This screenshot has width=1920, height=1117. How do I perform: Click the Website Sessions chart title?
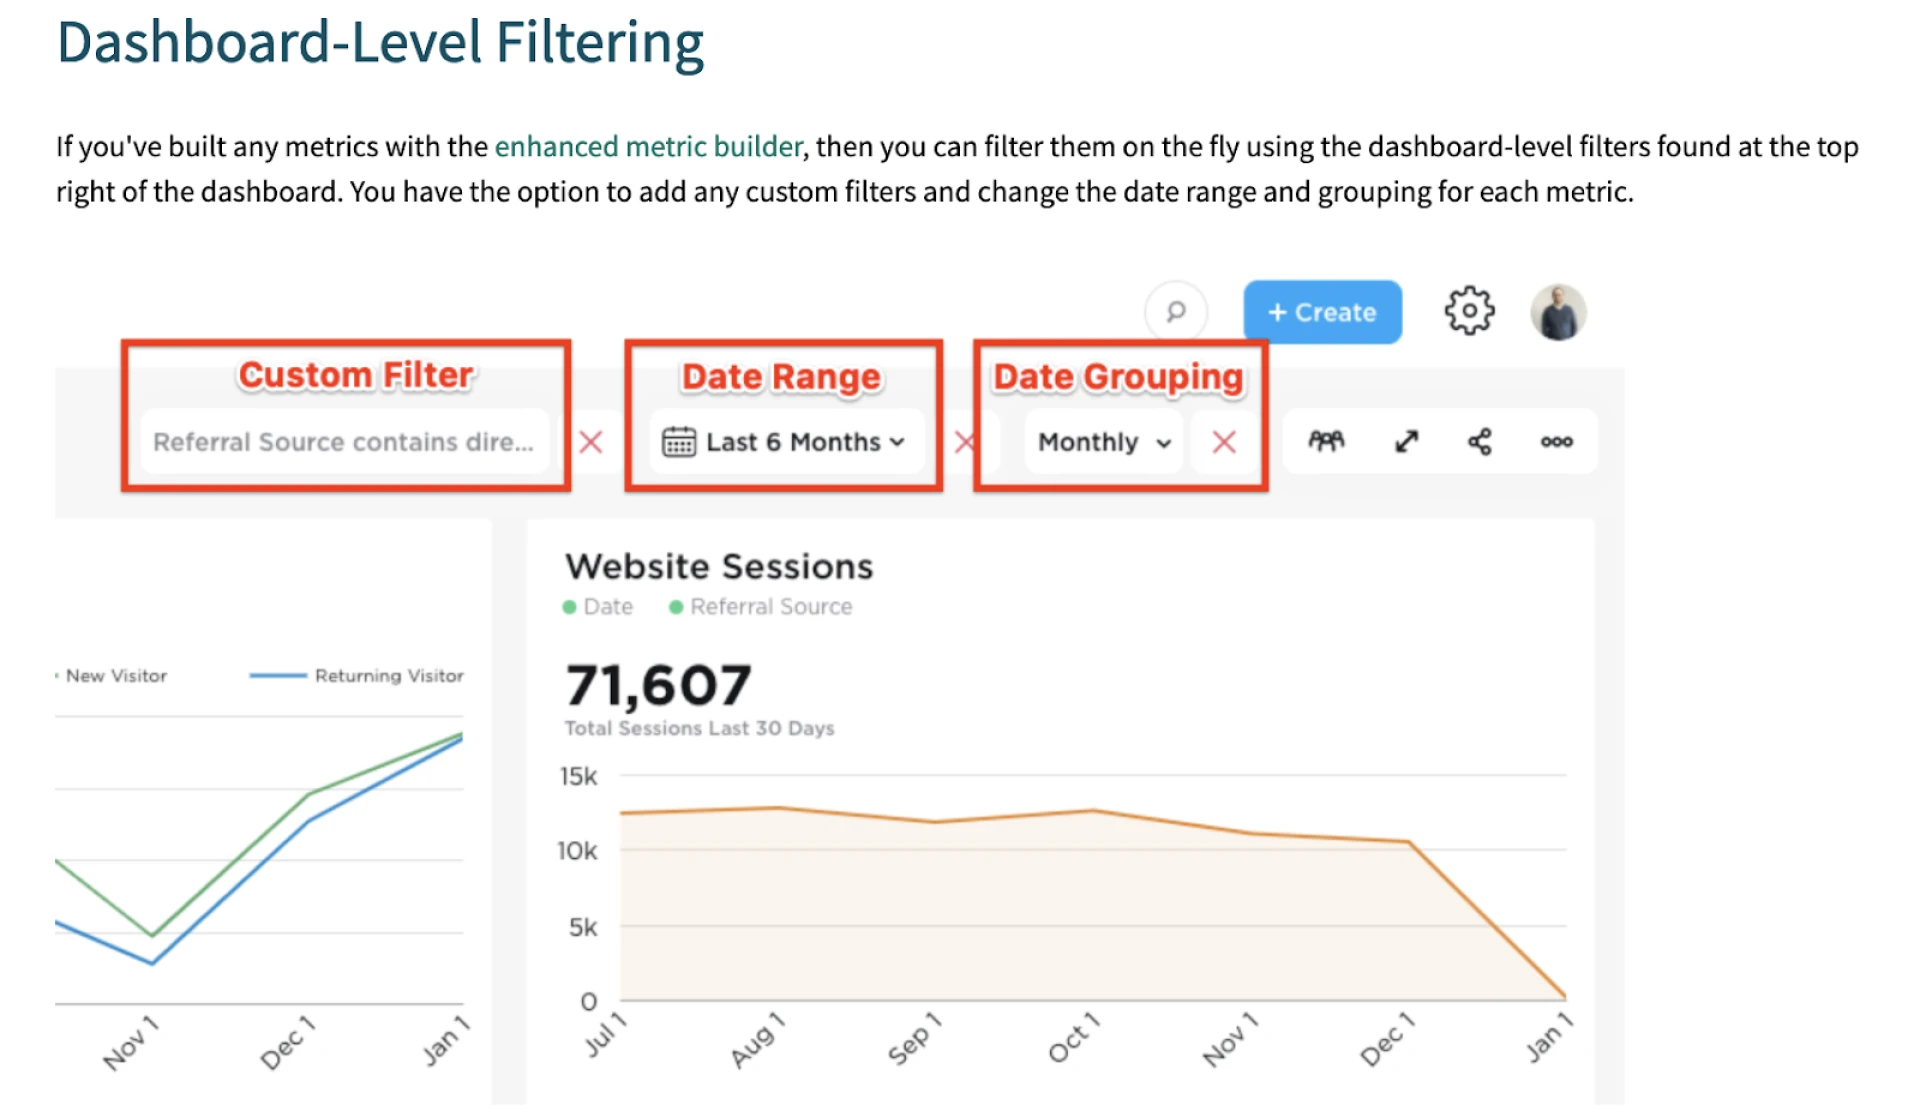click(718, 567)
